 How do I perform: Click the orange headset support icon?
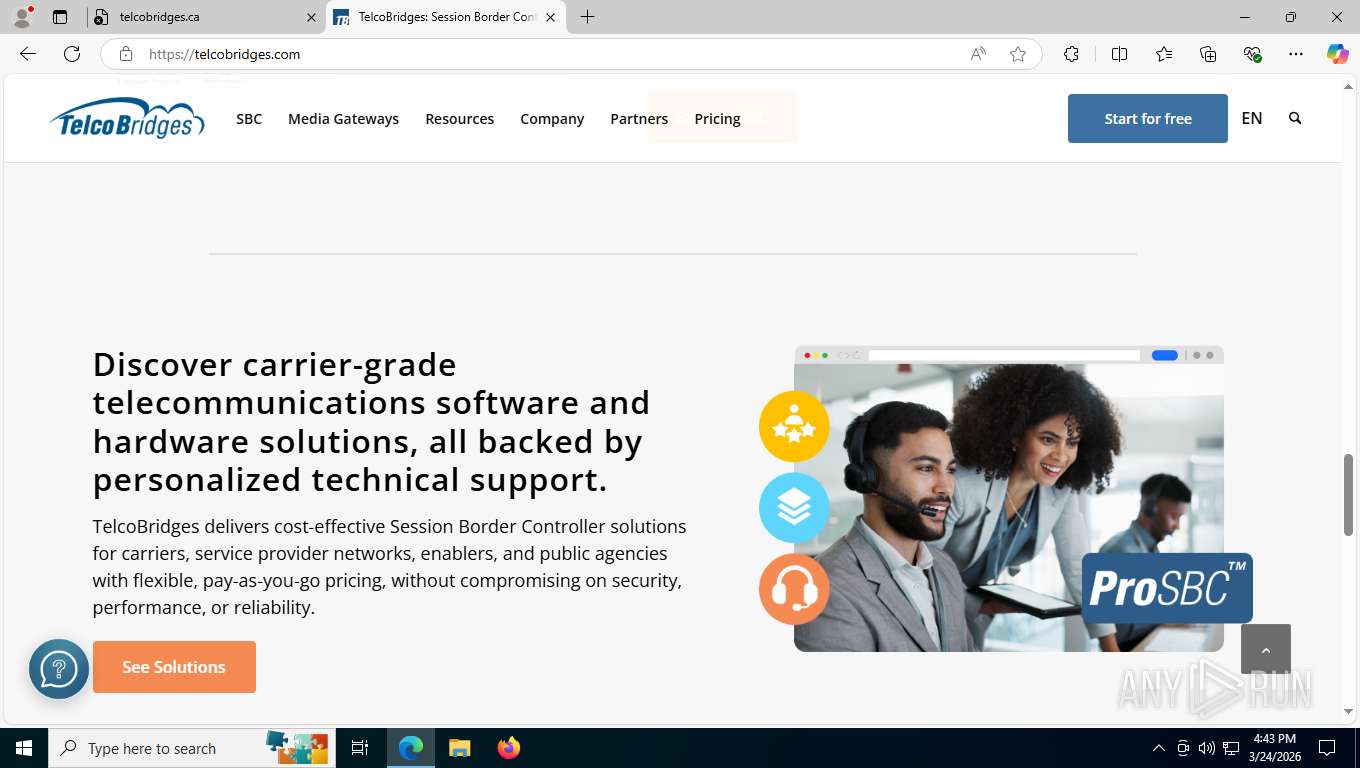click(x=794, y=589)
